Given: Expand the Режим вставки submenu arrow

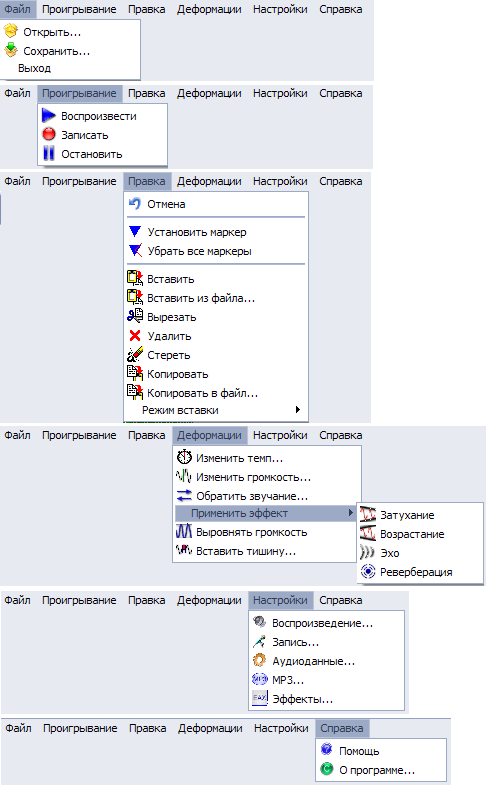Looking at the screenshot, I should 298,410.
